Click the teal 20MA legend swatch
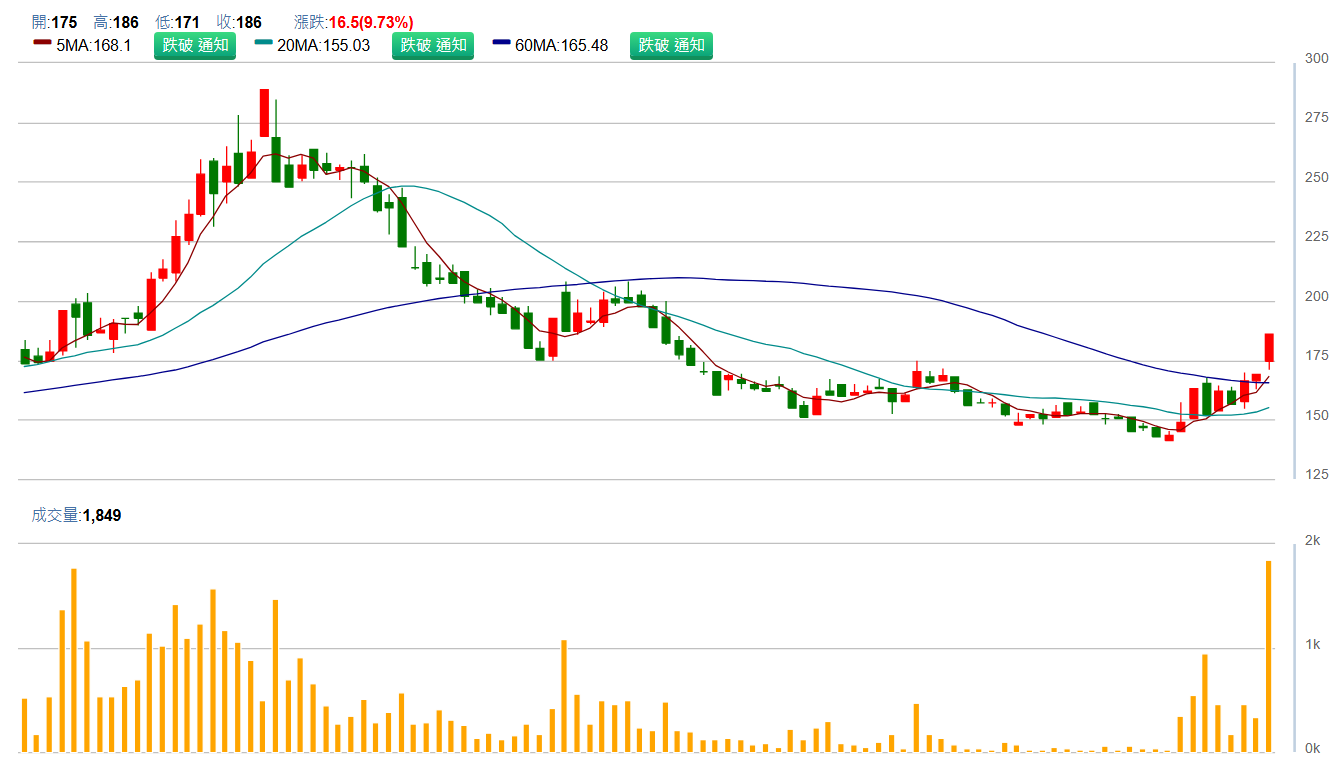The height and width of the screenshot is (761, 1339). tap(264, 43)
